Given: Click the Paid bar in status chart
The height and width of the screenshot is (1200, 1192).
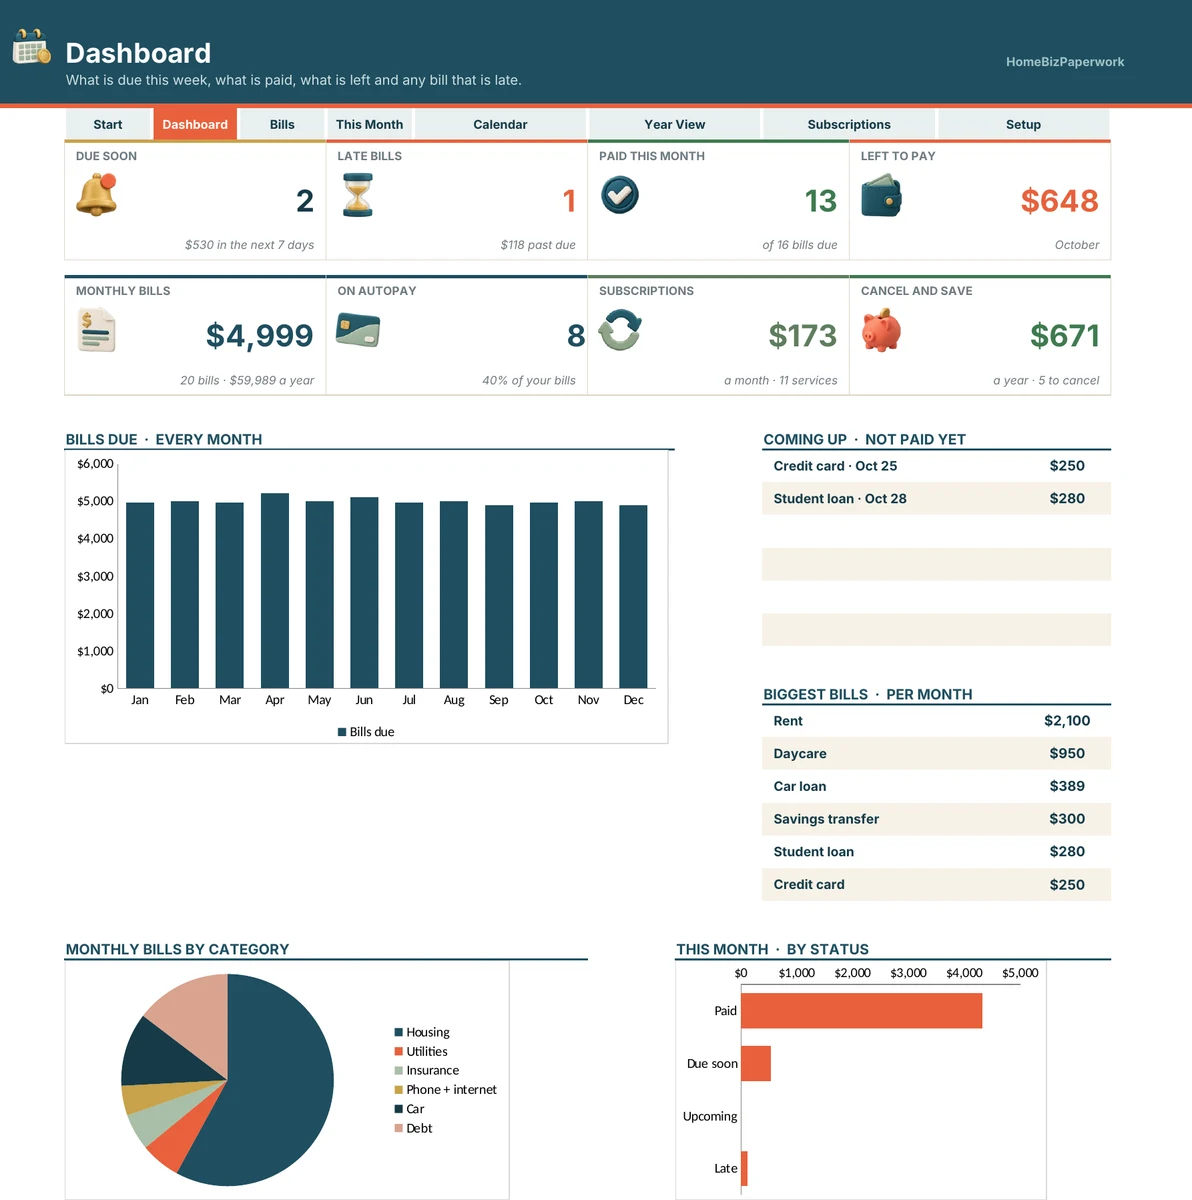Looking at the screenshot, I should pyautogui.click(x=862, y=1010).
